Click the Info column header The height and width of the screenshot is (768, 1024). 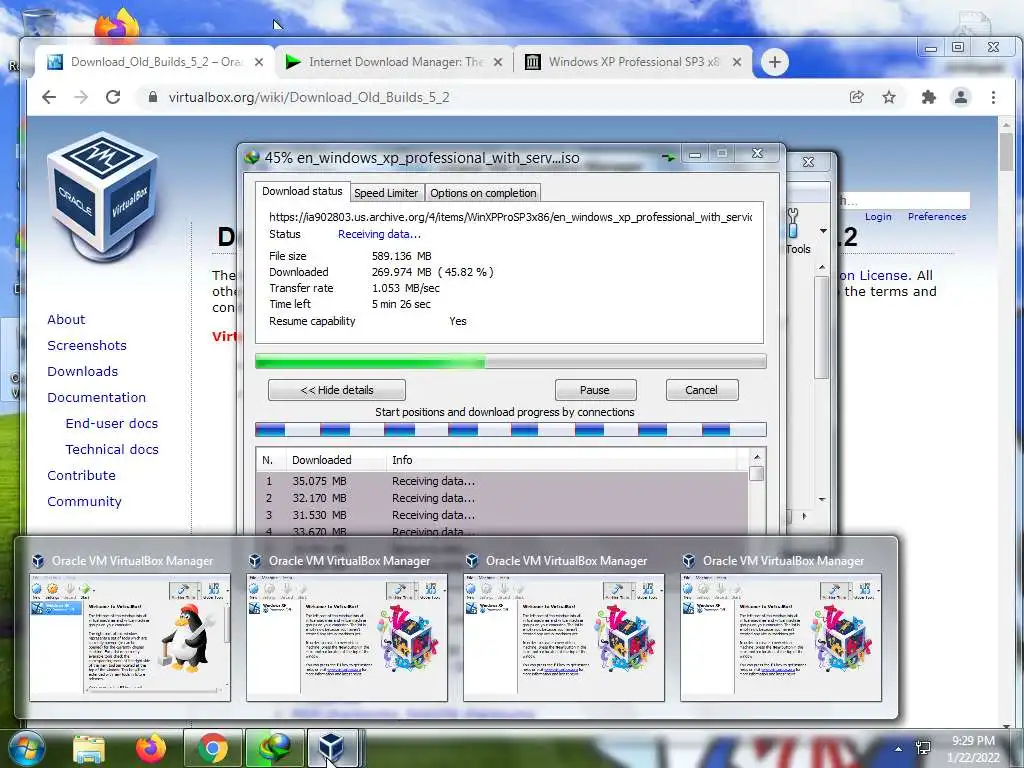pos(562,460)
